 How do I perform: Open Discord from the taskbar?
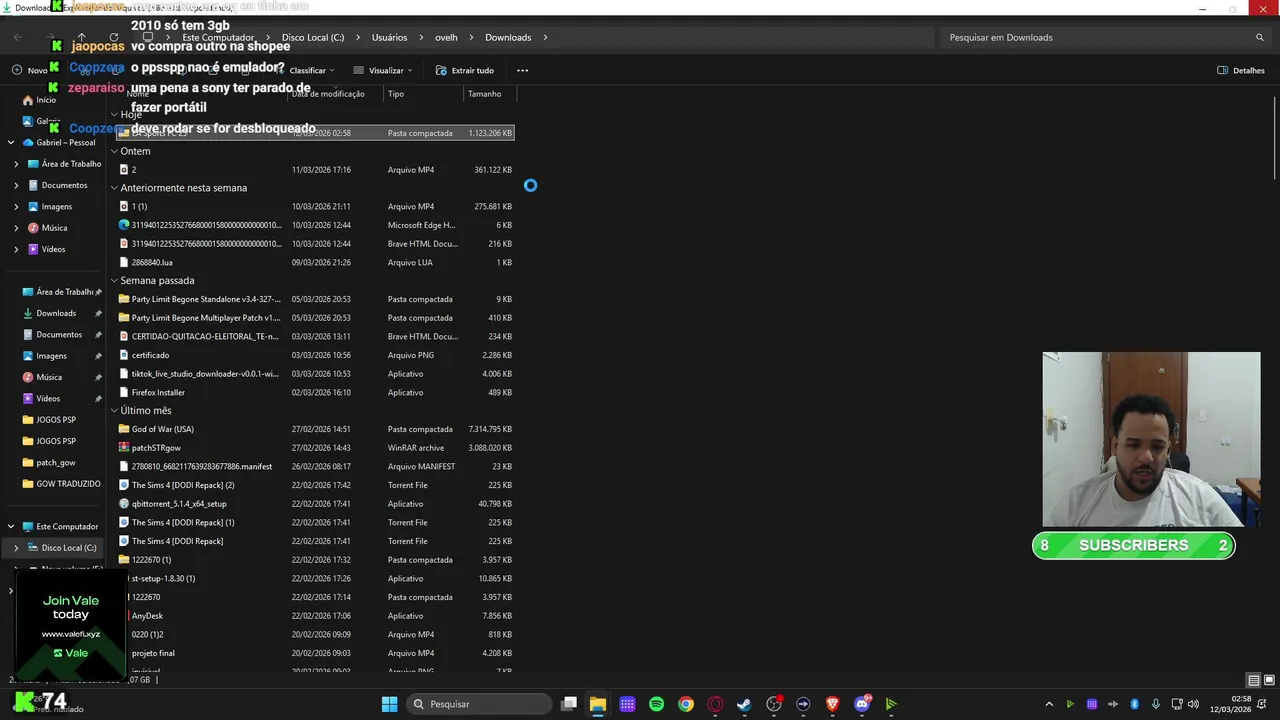coord(862,704)
